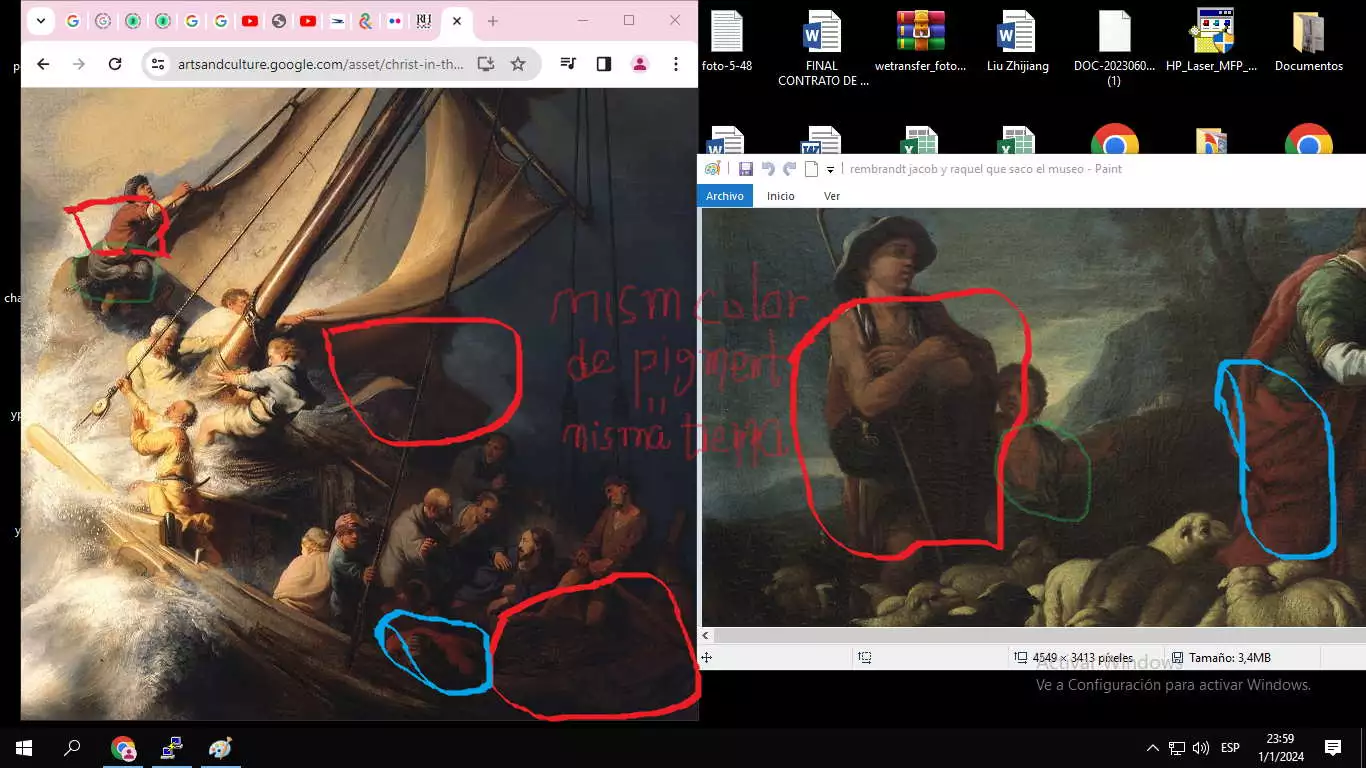Click the cursor position icon in Paint status bar
Image resolution: width=1366 pixels, height=768 pixels.
coord(707,657)
